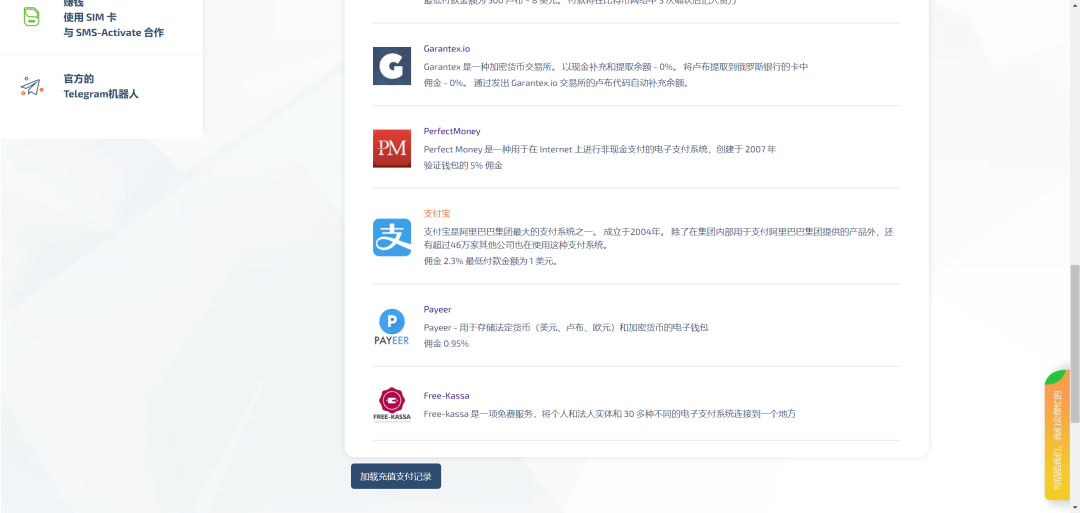Click Alipay description mentioning 成立于2004年
The width and height of the screenshot is (1080, 513).
(x=658, y=238)
